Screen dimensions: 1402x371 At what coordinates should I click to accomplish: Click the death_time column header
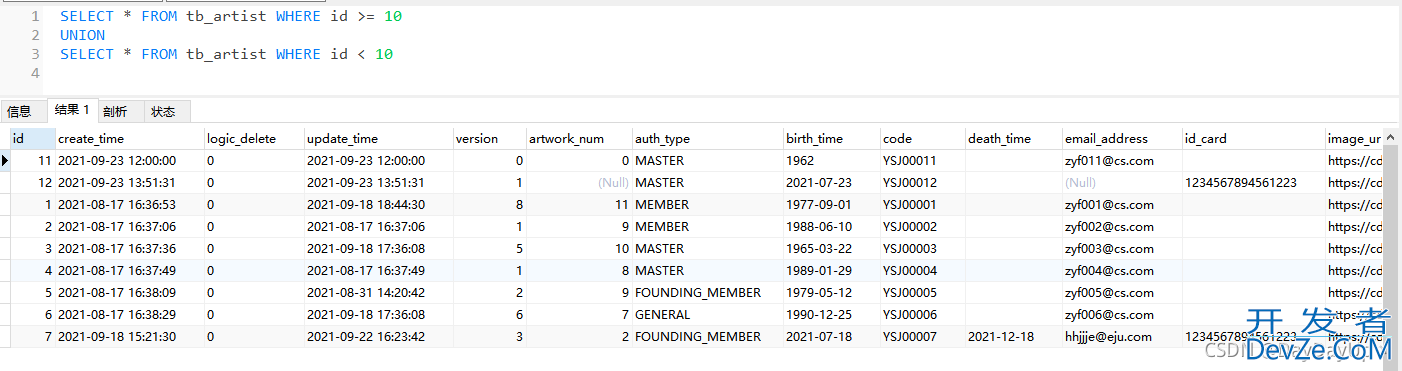click(1013, 138)
